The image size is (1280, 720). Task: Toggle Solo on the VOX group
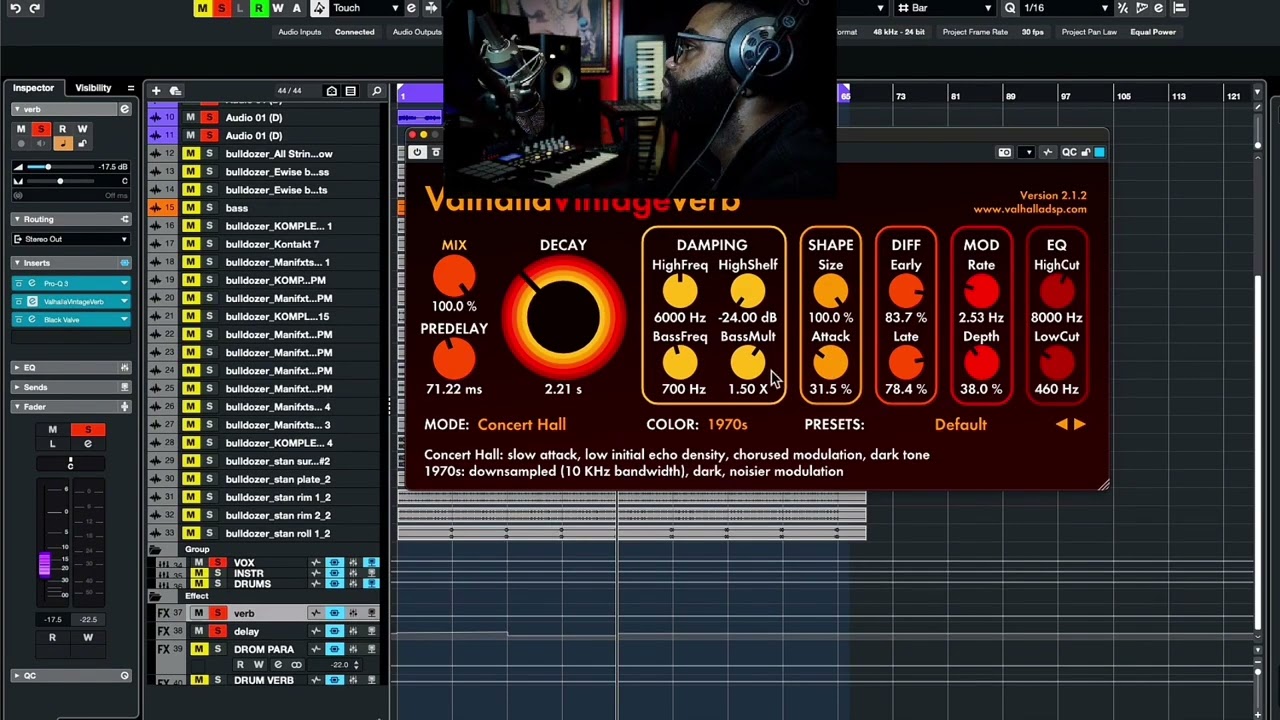(x=217, y=563)
